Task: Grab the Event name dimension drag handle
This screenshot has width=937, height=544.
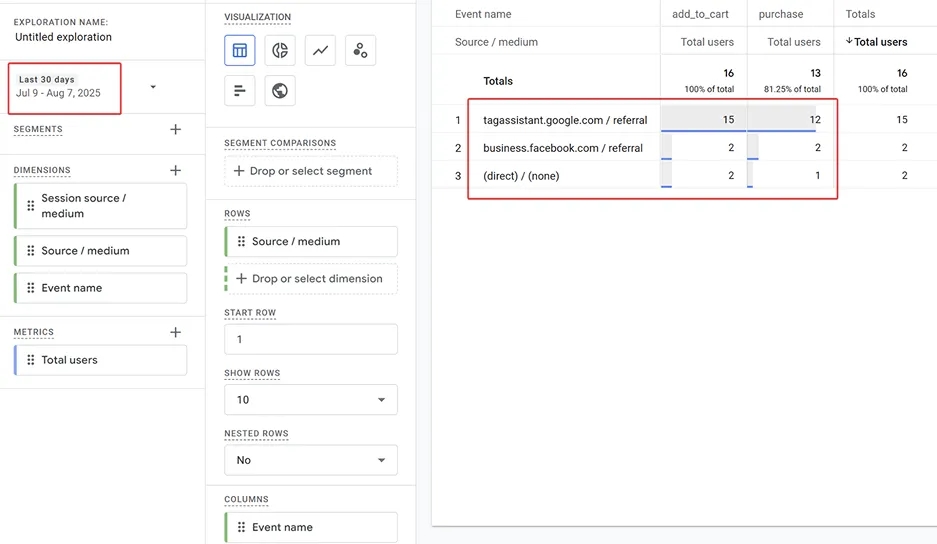Action: 30,288
